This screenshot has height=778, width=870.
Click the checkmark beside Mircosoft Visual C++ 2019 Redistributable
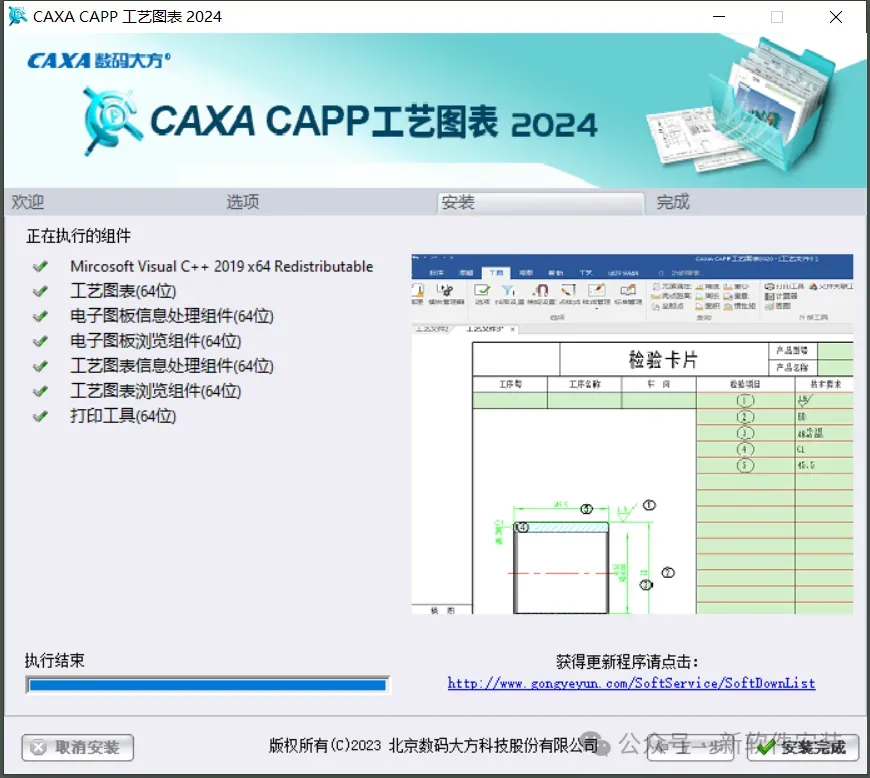pos(40,266)
